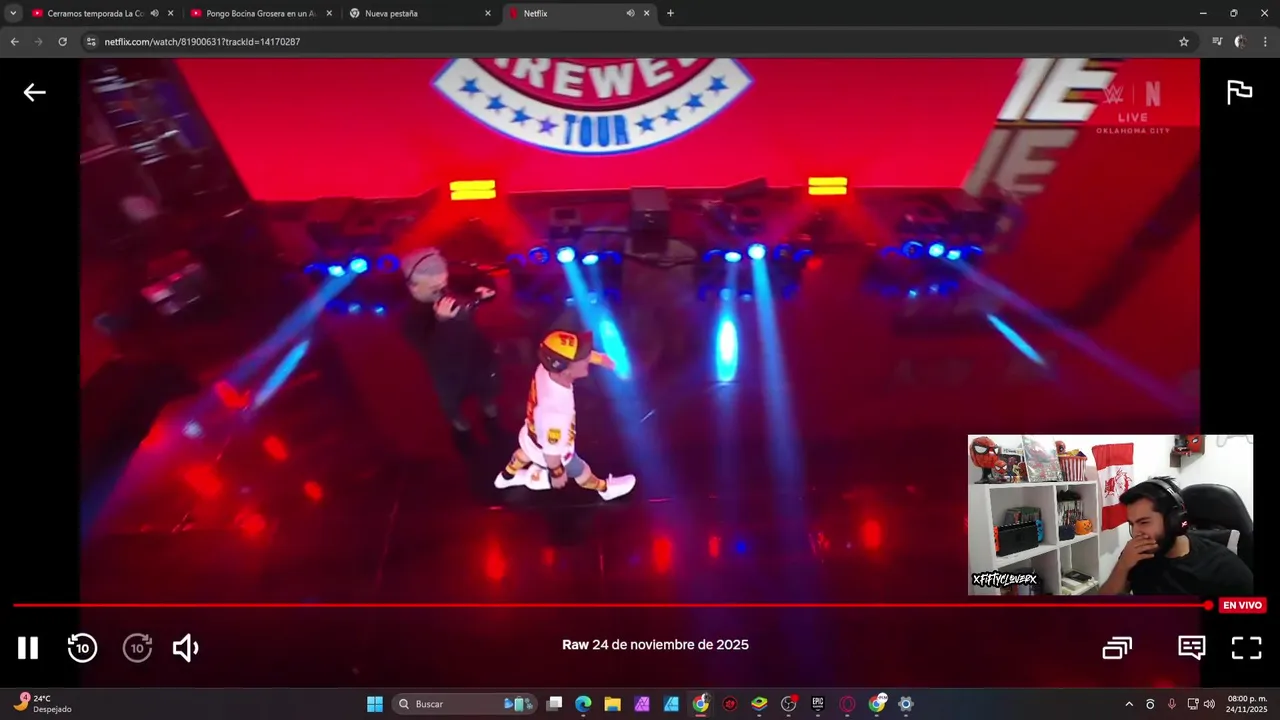Open File Explorer from taskbar
This screenshot has width=1280, height=720.
613,704
